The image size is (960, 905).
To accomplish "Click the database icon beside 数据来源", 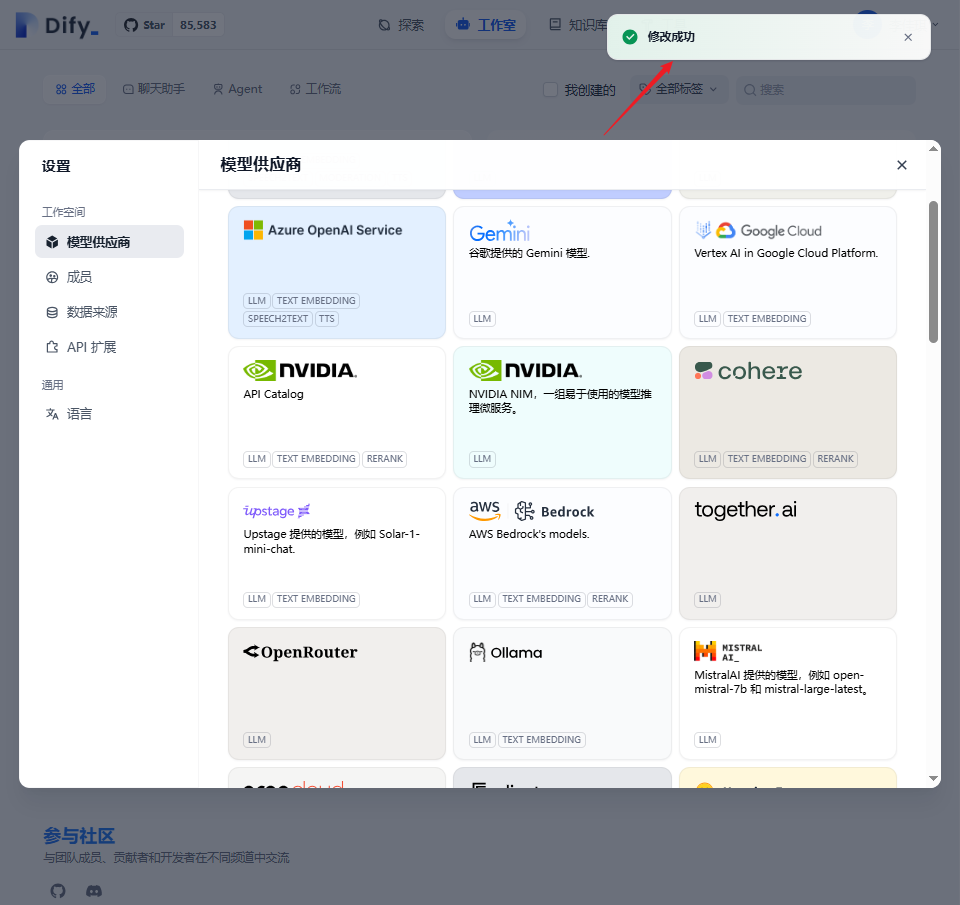I will coord(53,312).
